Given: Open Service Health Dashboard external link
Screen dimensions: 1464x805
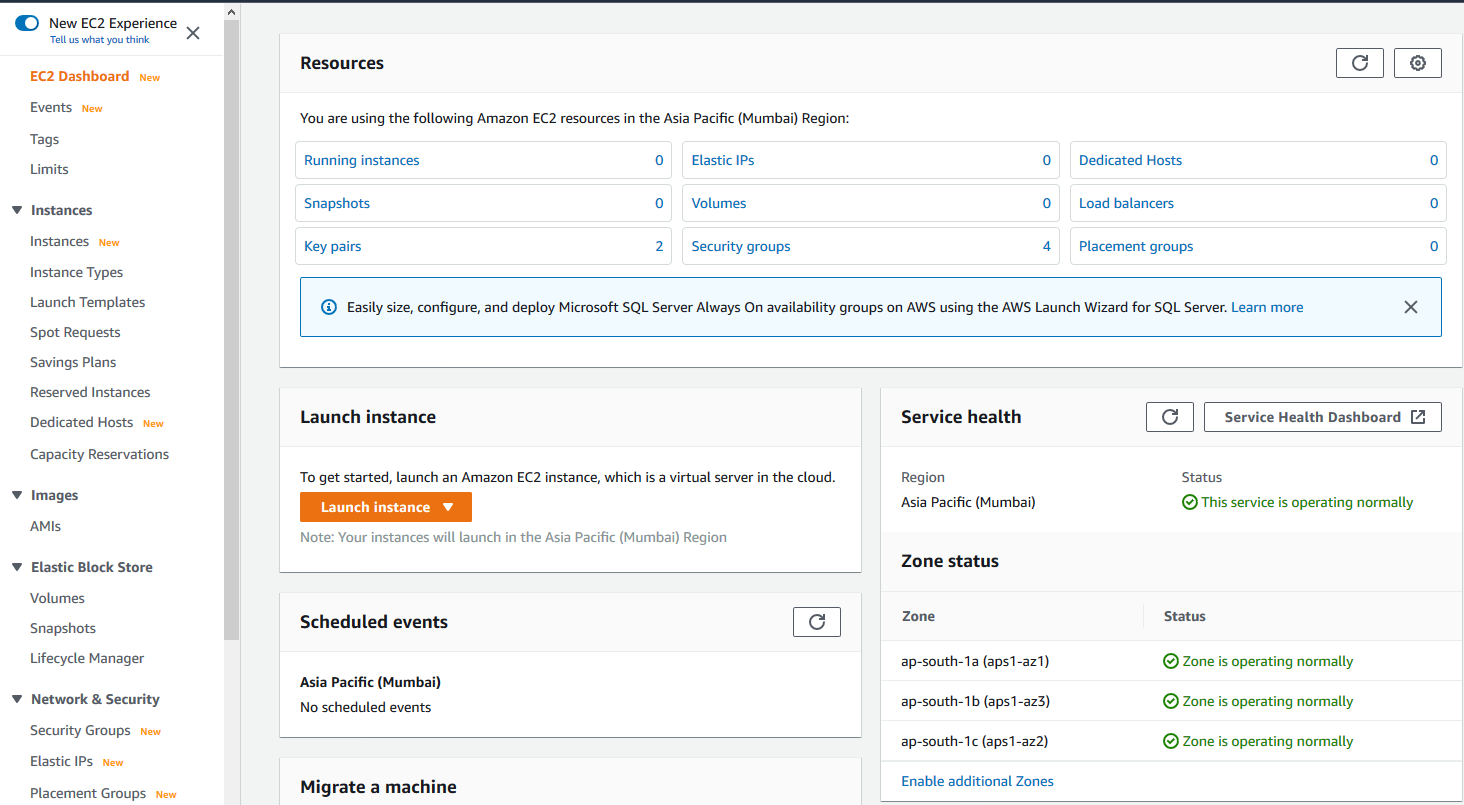Looking at the screenshot, I should 1322,417.
